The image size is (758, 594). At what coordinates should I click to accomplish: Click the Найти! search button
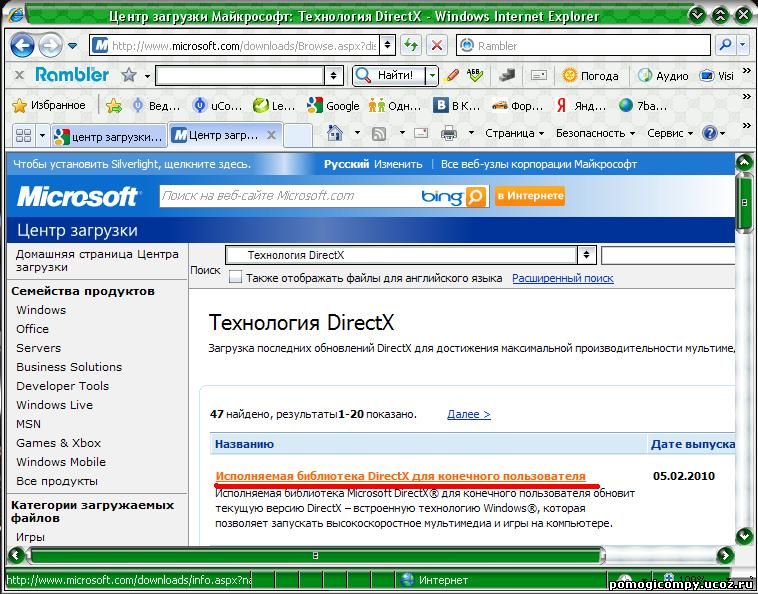(x=389, y=75)
